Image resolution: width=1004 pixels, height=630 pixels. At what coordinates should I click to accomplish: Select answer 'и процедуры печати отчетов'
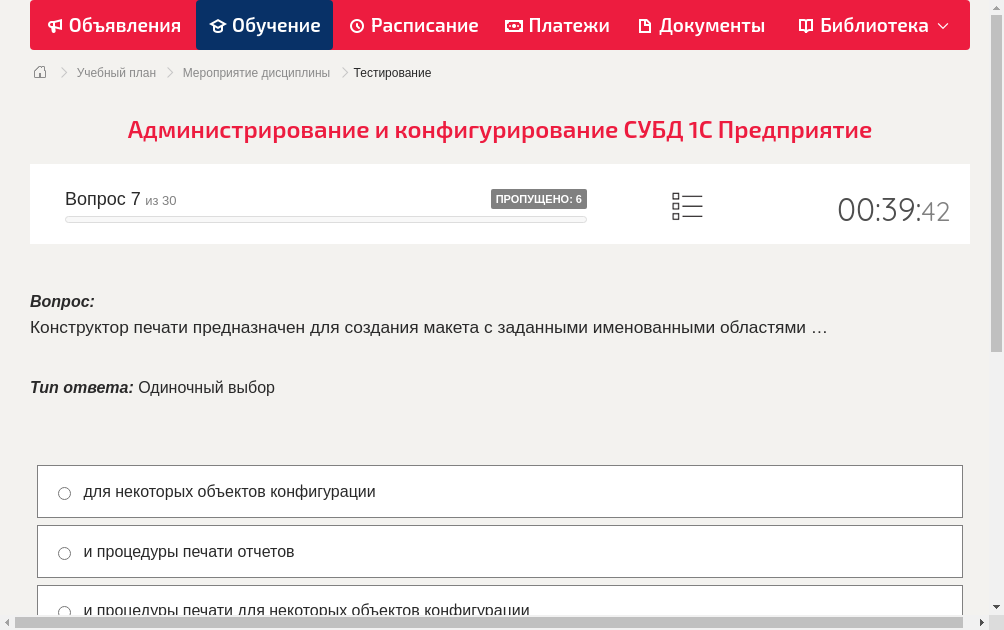(64, 553)
